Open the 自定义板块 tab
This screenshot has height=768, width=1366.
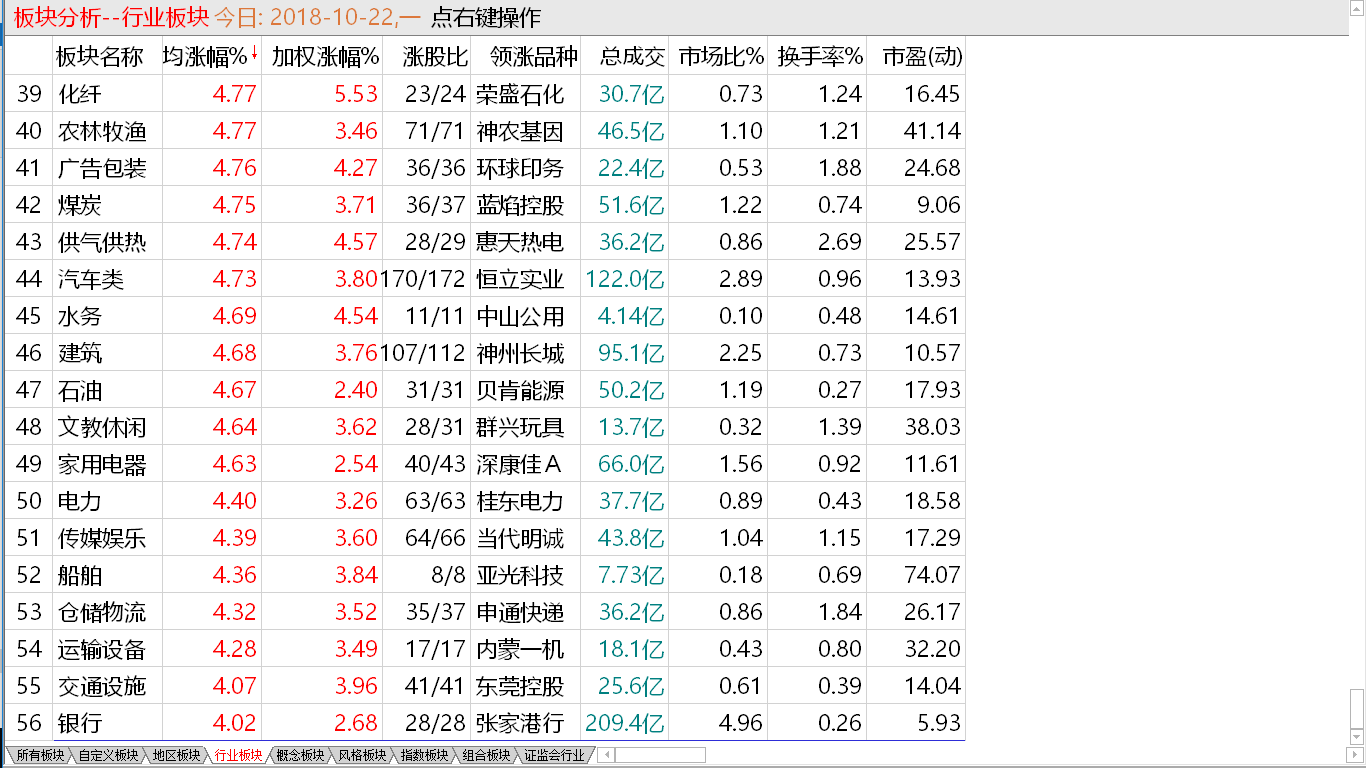point(108,755)
